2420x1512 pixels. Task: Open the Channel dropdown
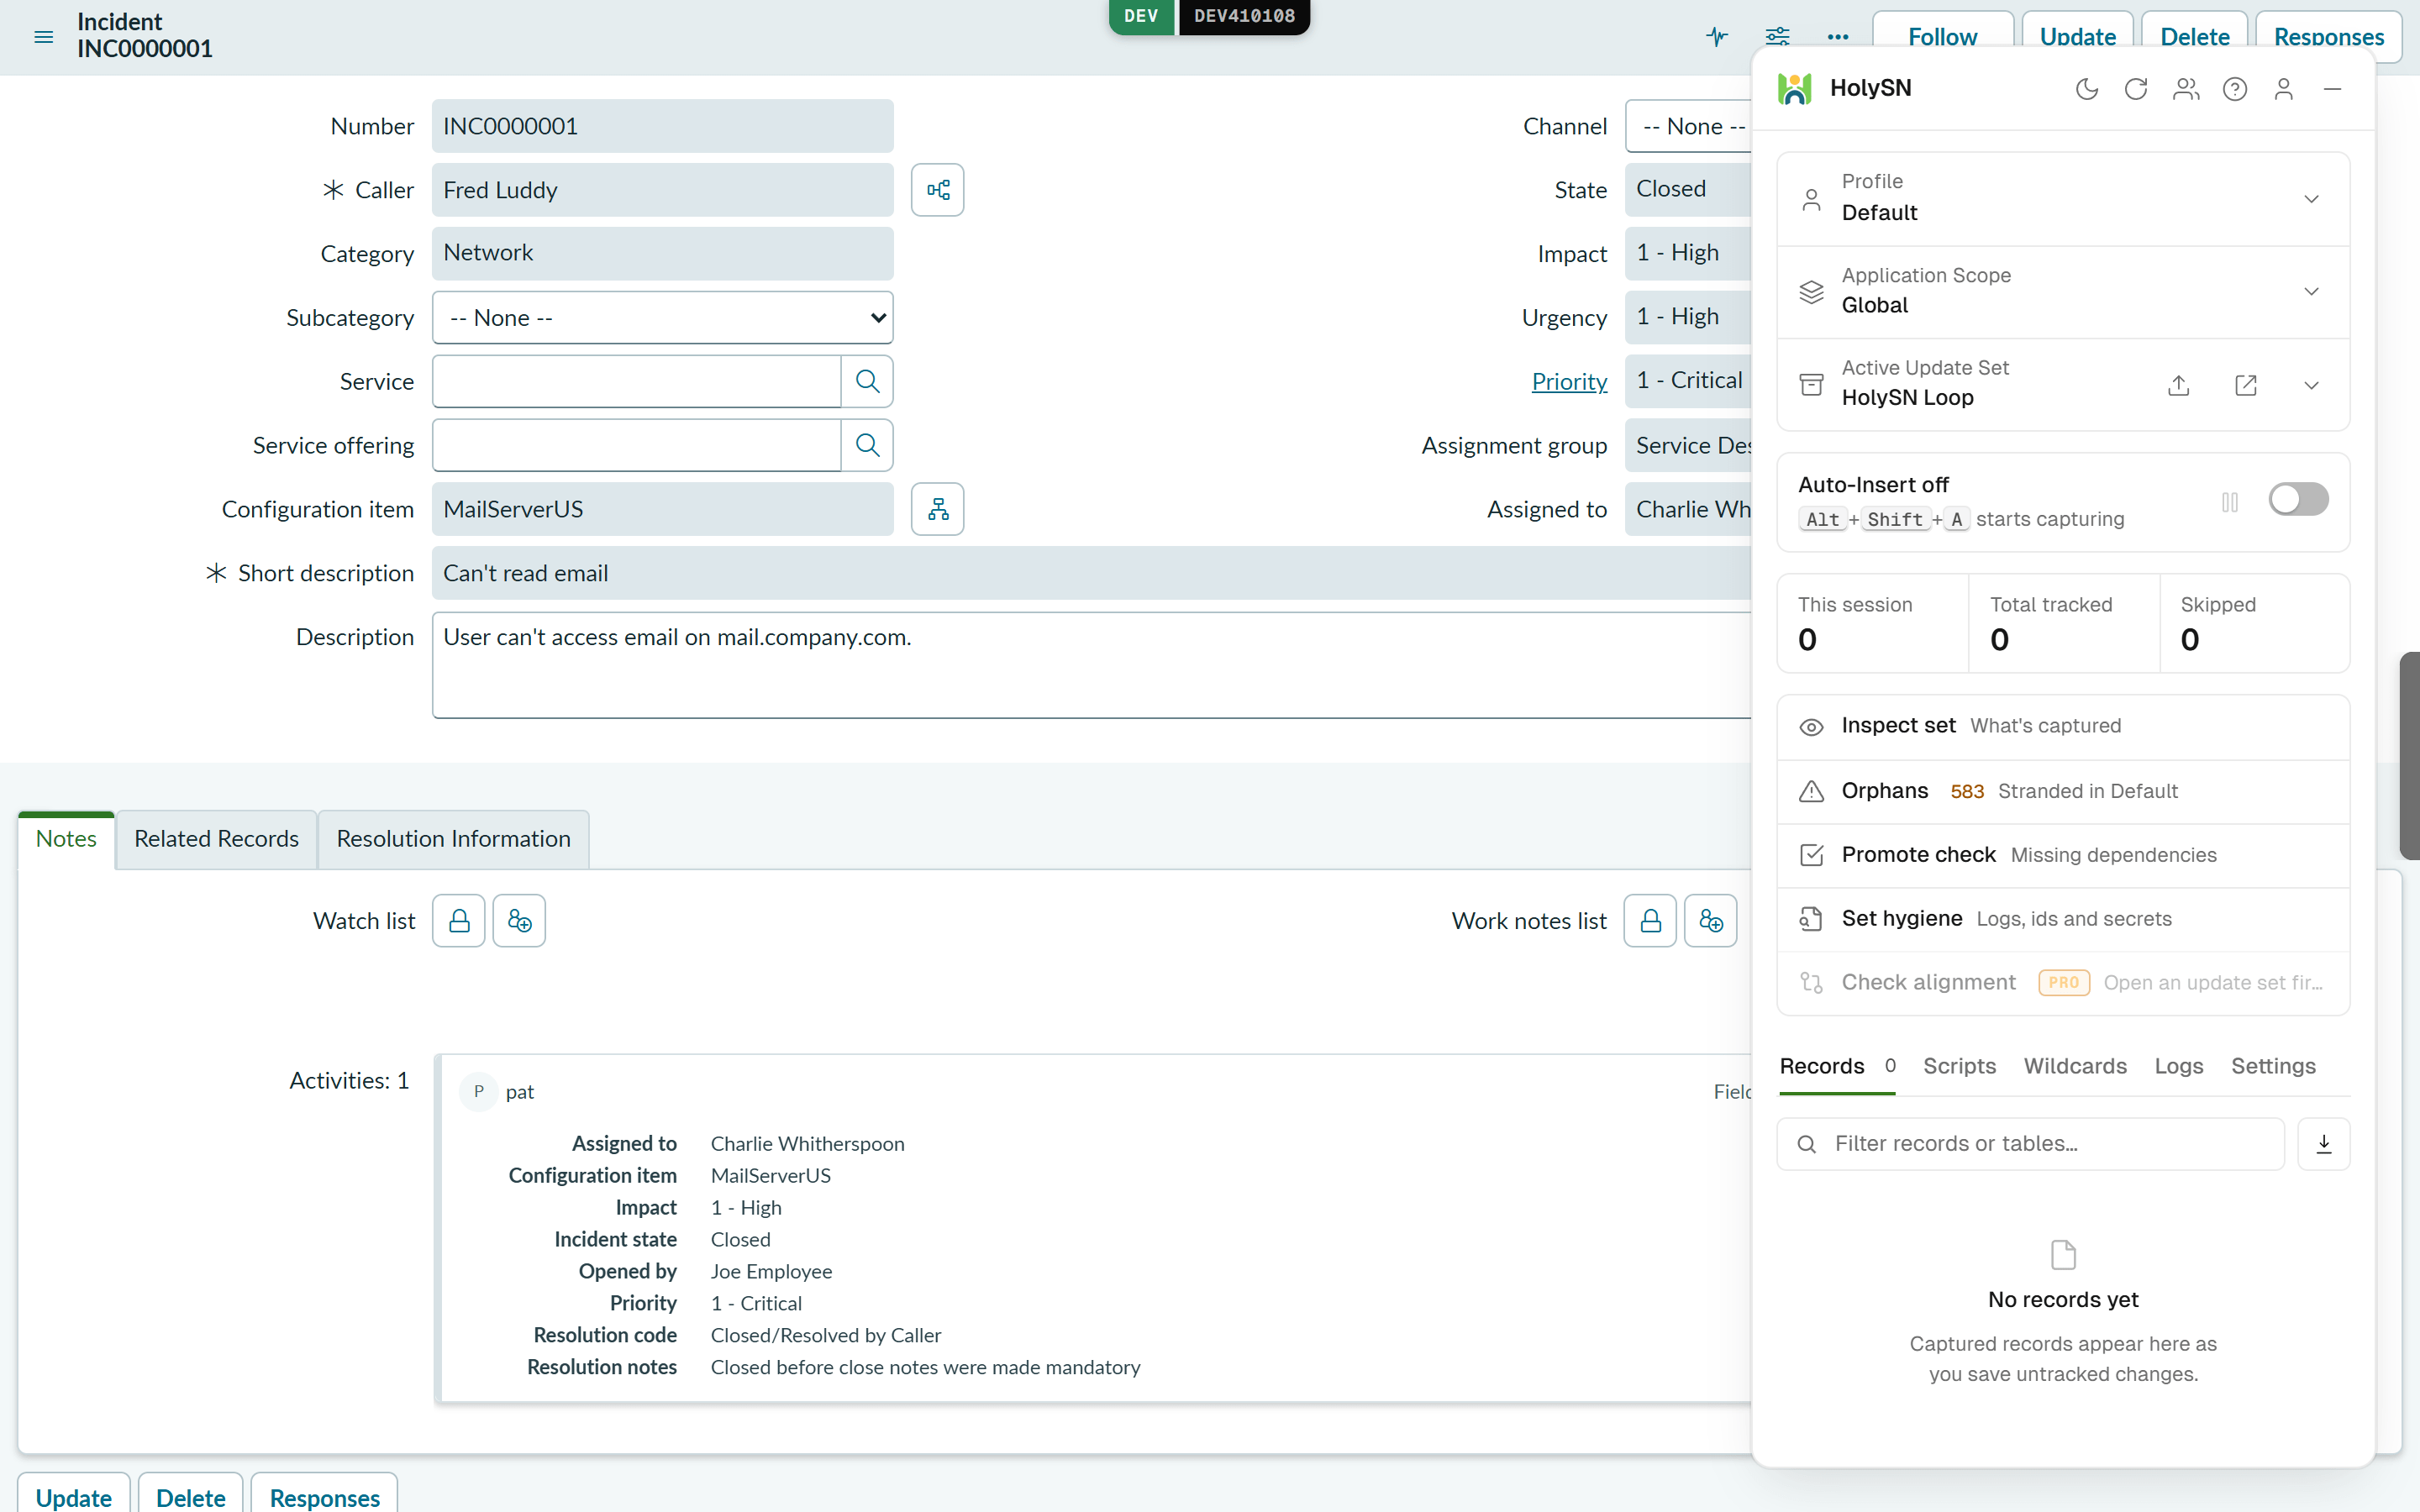point(1689,126)
